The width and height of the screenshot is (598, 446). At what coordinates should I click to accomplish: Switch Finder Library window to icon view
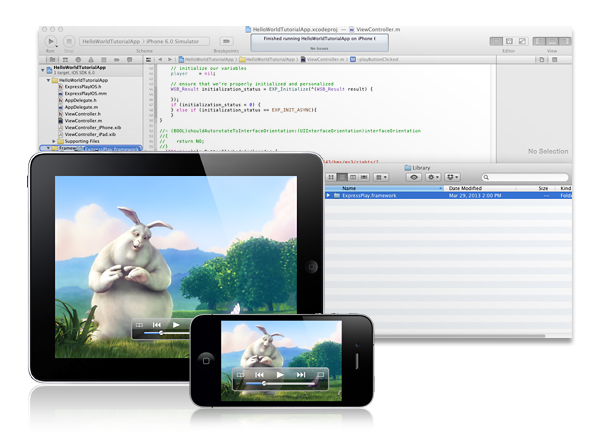coord(331,177)
